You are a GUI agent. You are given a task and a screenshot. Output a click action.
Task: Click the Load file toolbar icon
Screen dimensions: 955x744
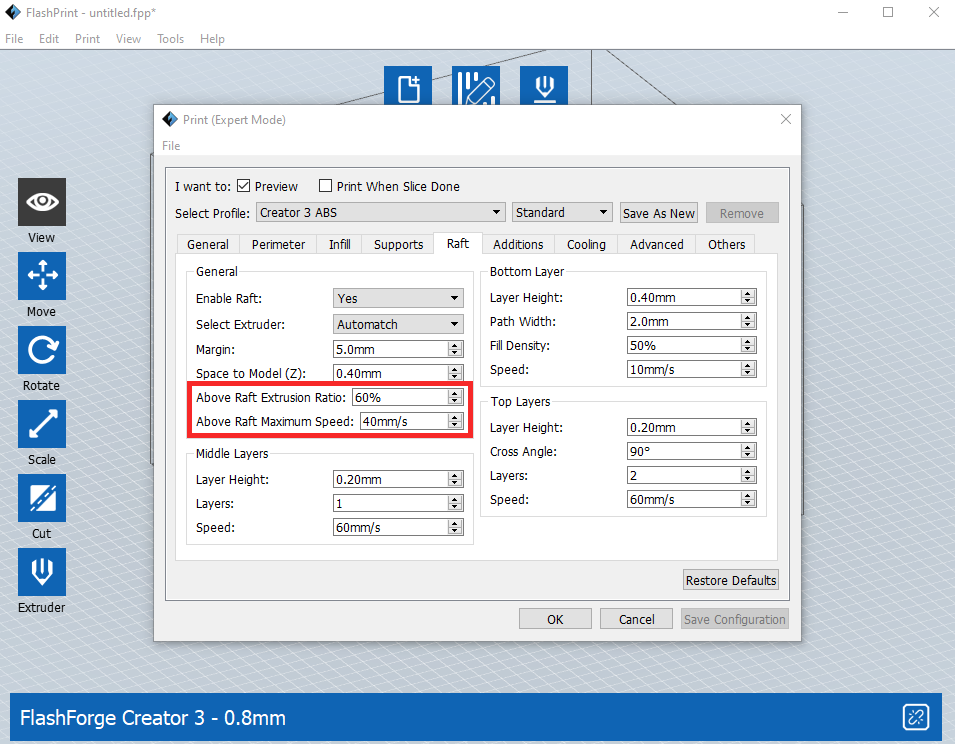(408, 86)
